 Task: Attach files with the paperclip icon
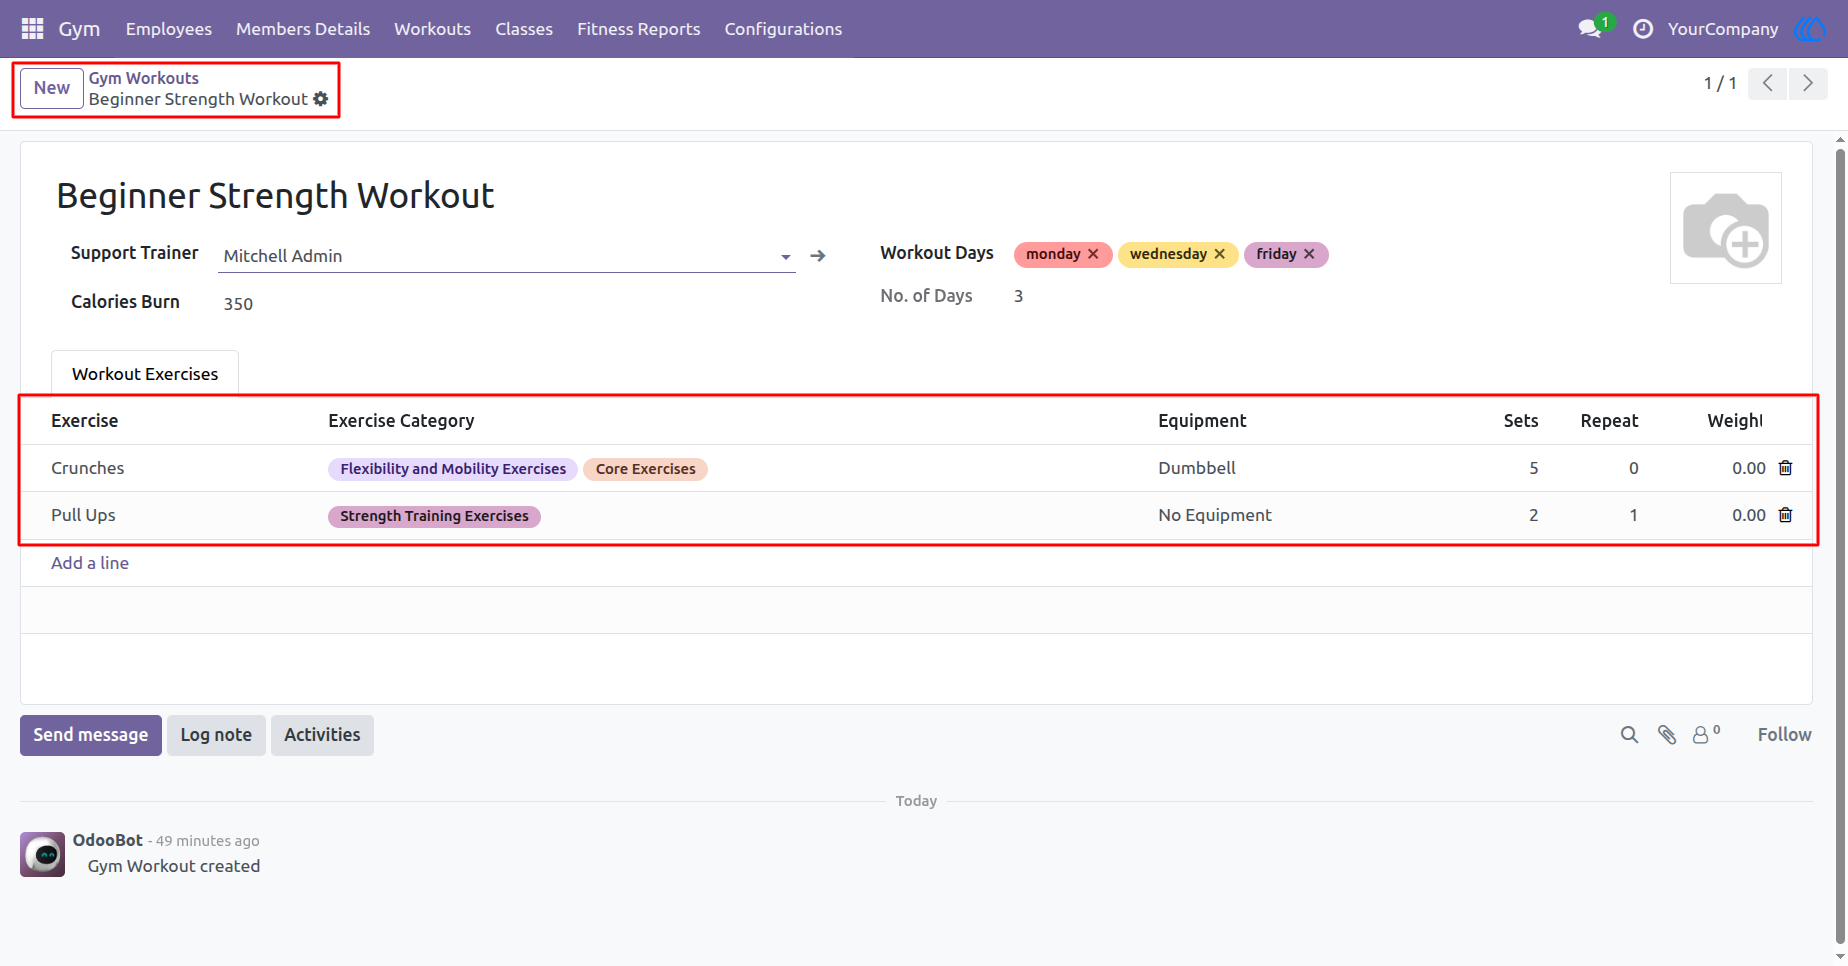pyautogui.click(x=1667, y=735)
